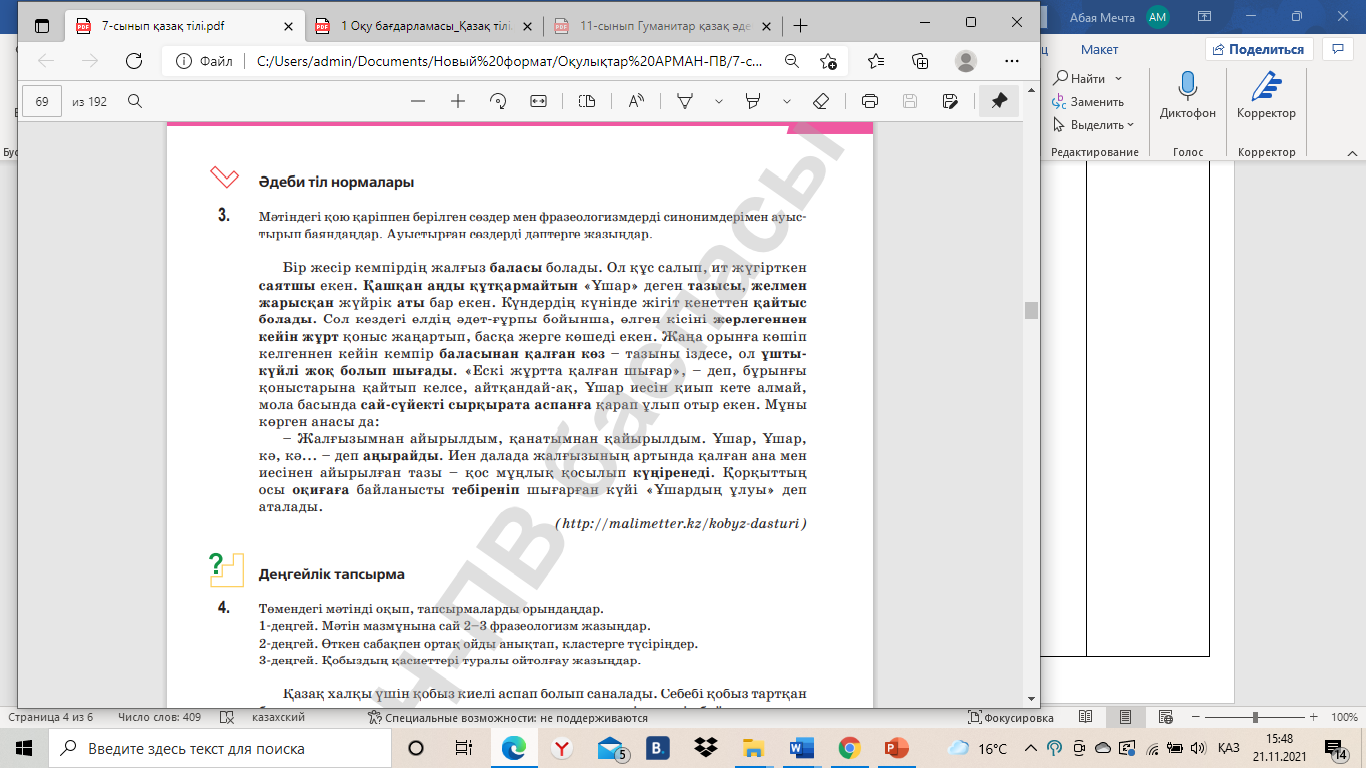Click the zoom magnifier in address bar
The image size is (1366, 768).
[791, 61]
